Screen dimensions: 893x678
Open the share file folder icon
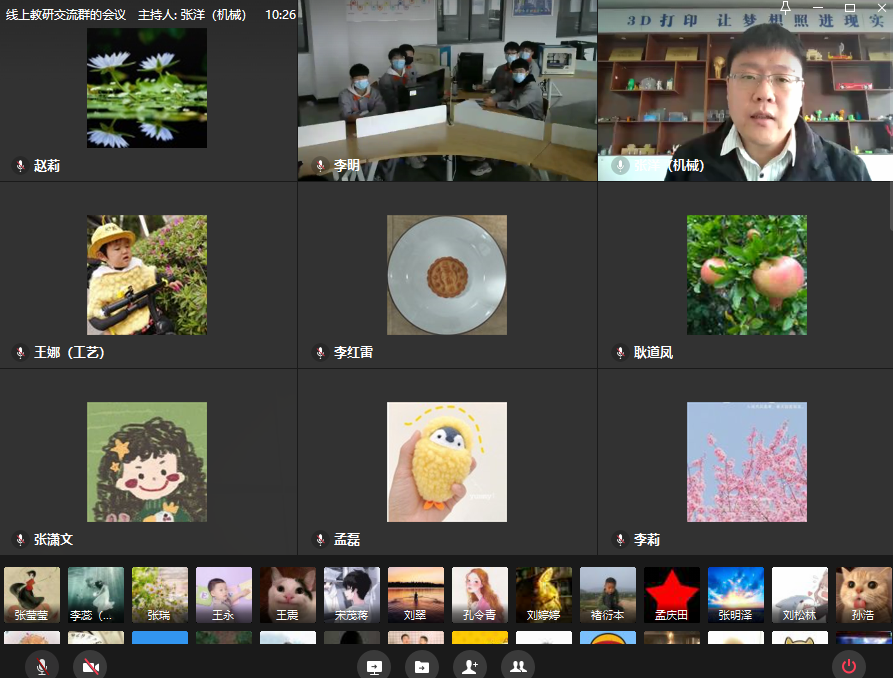422,666
